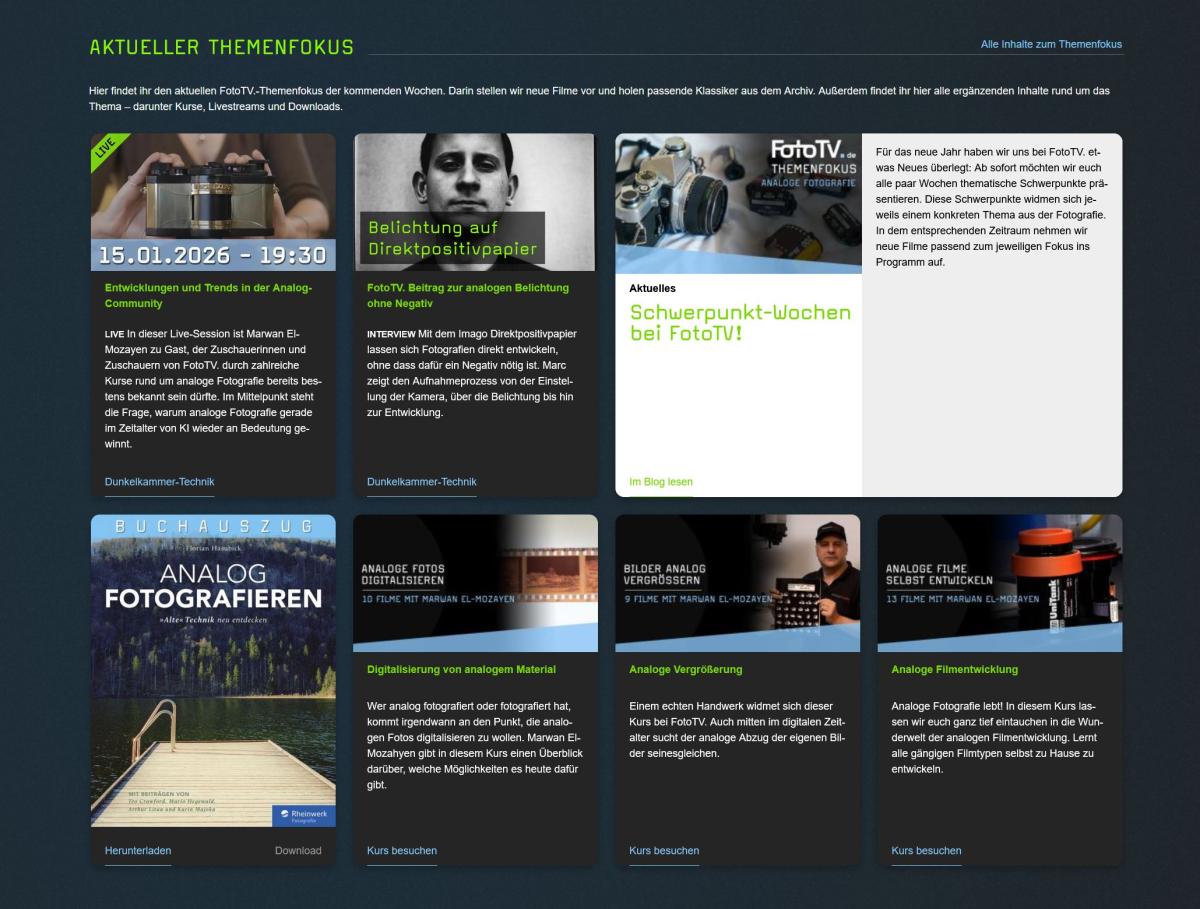1200x909 pixels.
Task: Click 'Herunterladen' below the book cover
Action: (138, 851)
